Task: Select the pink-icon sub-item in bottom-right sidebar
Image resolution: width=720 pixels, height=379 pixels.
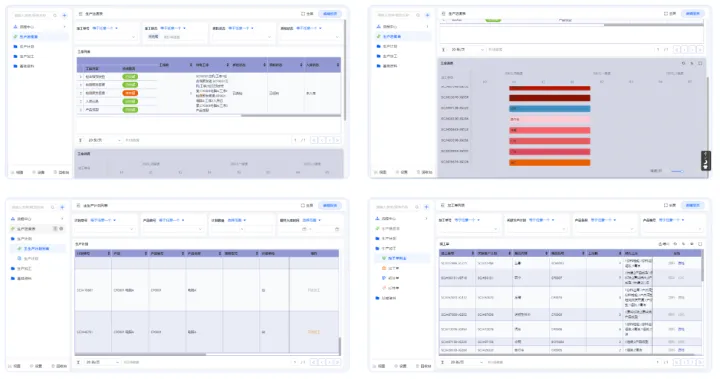Action: [390, 288]
